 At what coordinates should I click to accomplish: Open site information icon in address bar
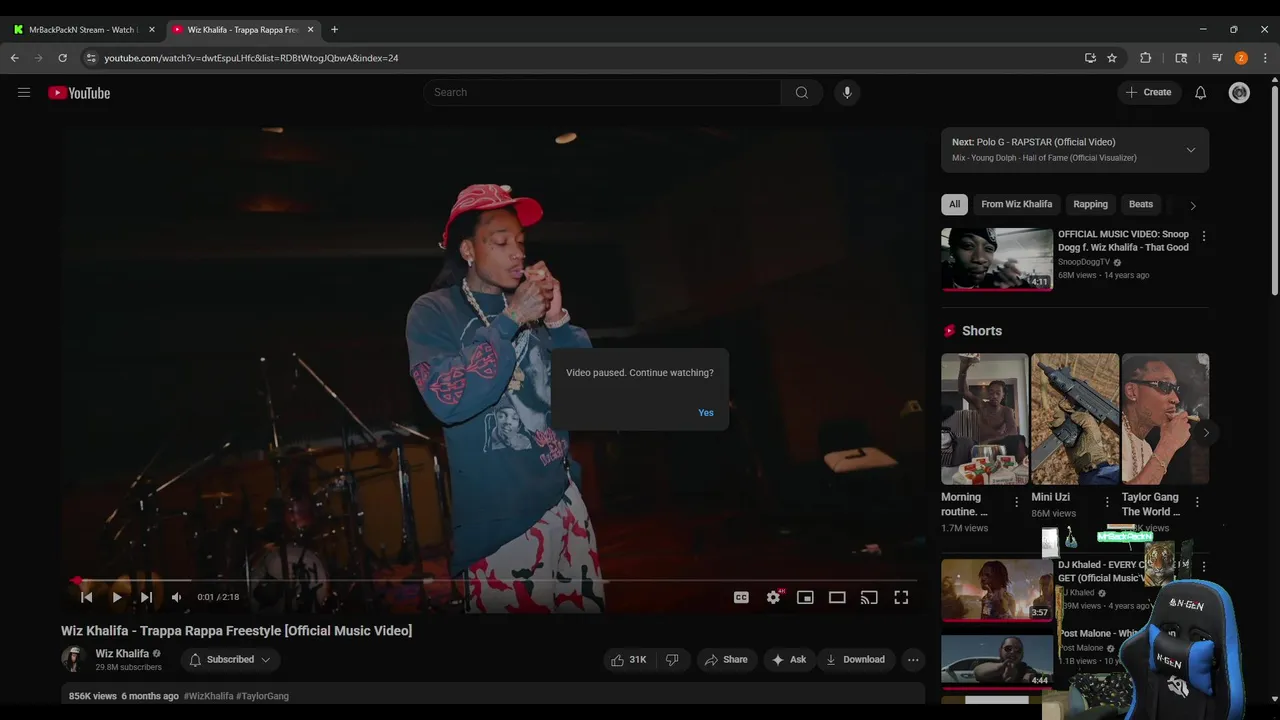(90, 58)
